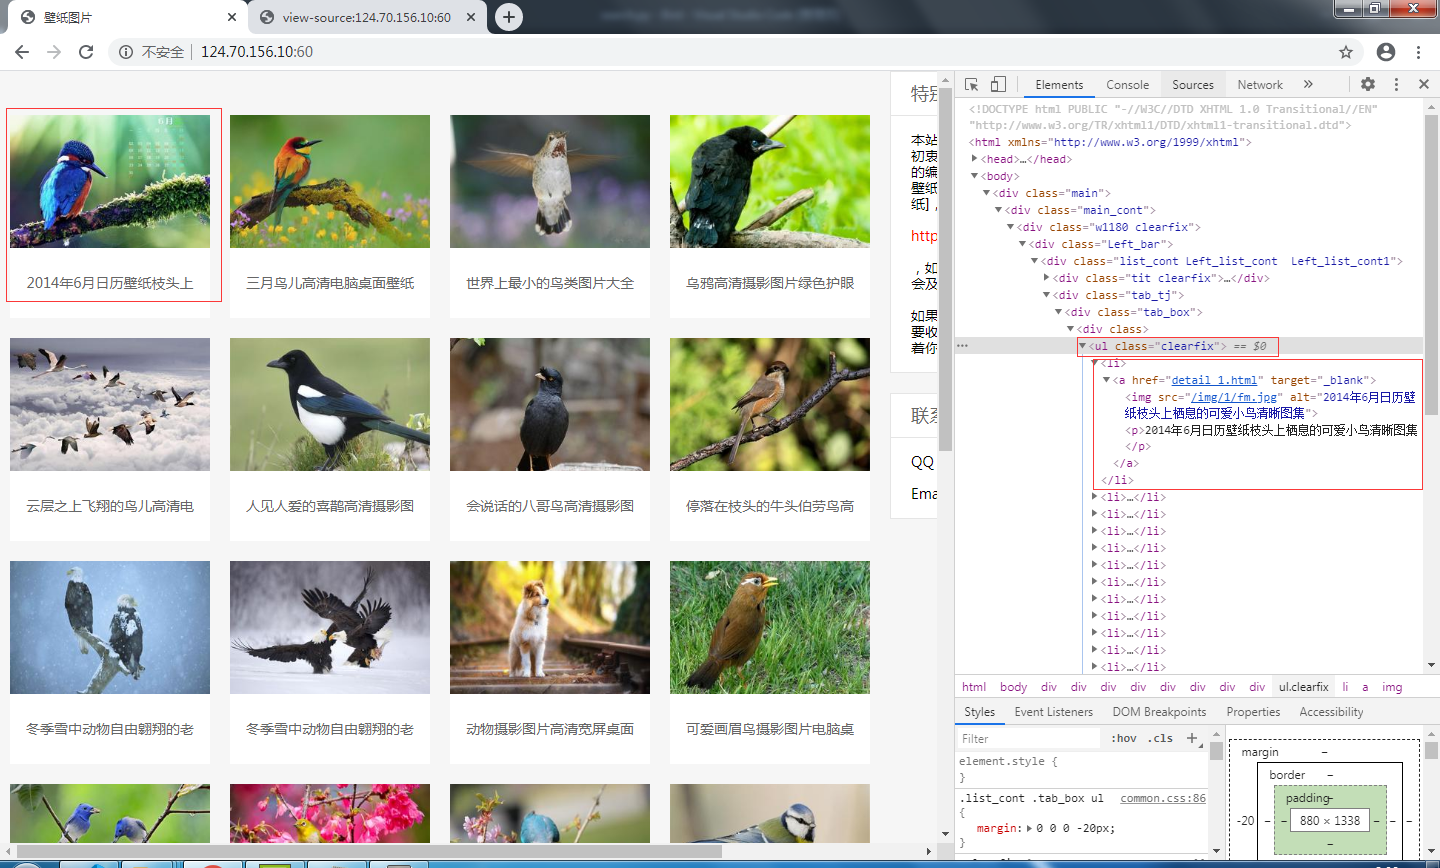Screen dimensions: 1440x868
Task: Click the browser forward arrow
Action: 54,52
